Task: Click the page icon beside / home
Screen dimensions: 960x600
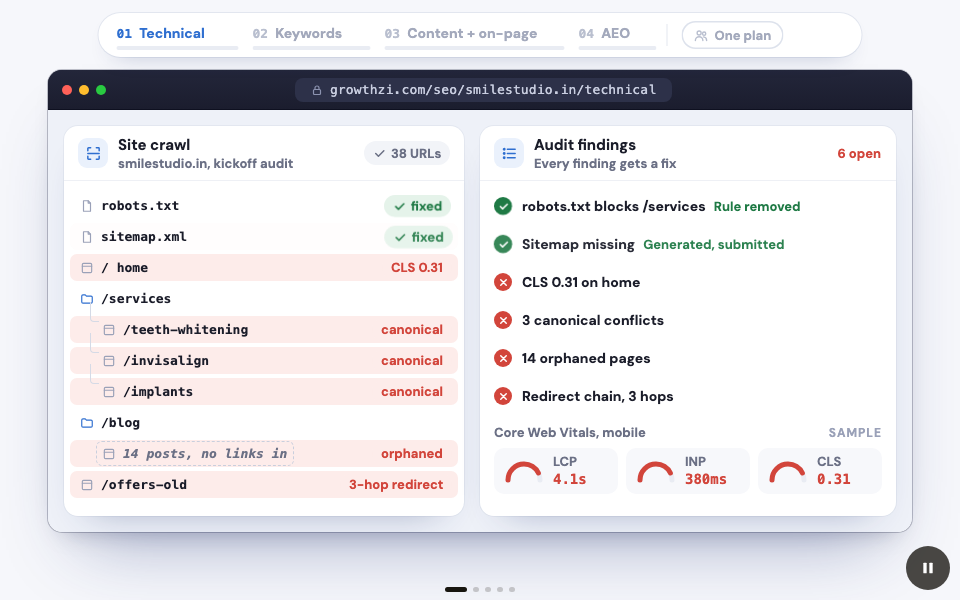Action: [x=87, y=268]
